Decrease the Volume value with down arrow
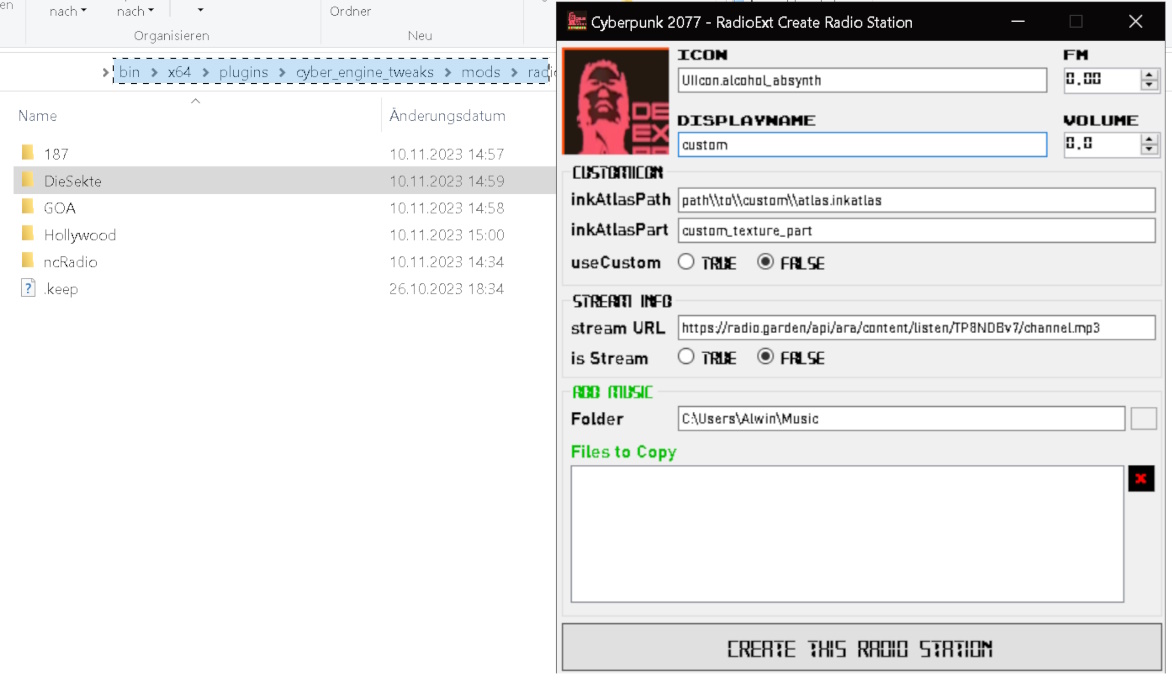The image size is (1172, 680). pyautogui.click(x=1150, y=149)
